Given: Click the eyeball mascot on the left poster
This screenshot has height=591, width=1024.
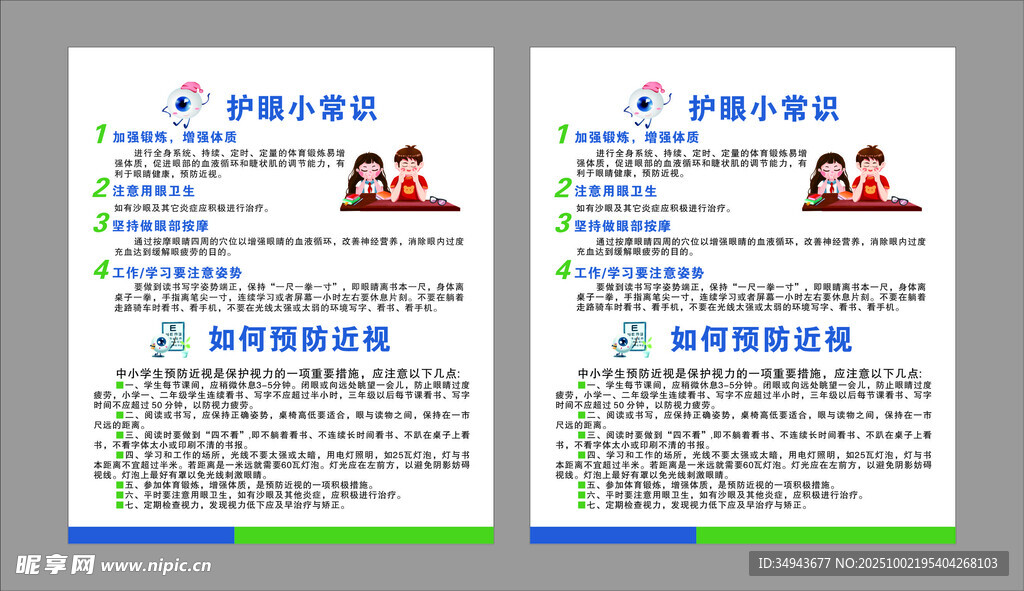Looking at the screenshot, I should click(x=187, y=104).
